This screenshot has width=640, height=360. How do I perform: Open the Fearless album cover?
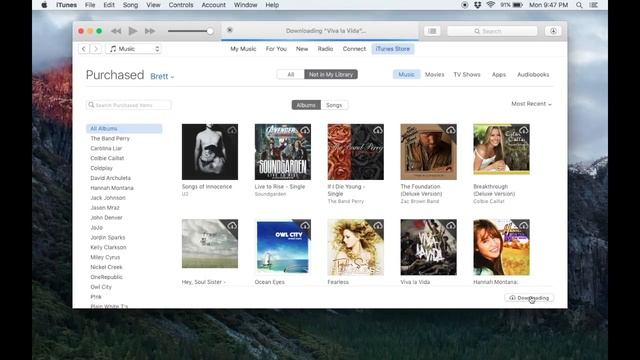[356, 247]
